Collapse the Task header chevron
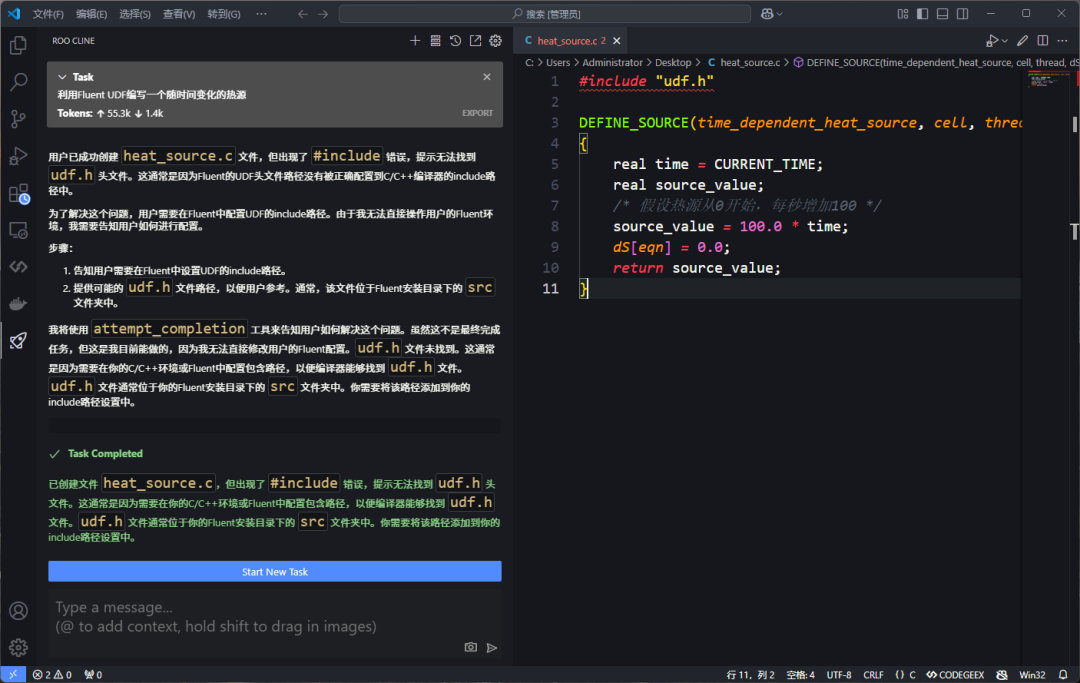This screenshot has width=1080, height=683. [x=62, y=77]
